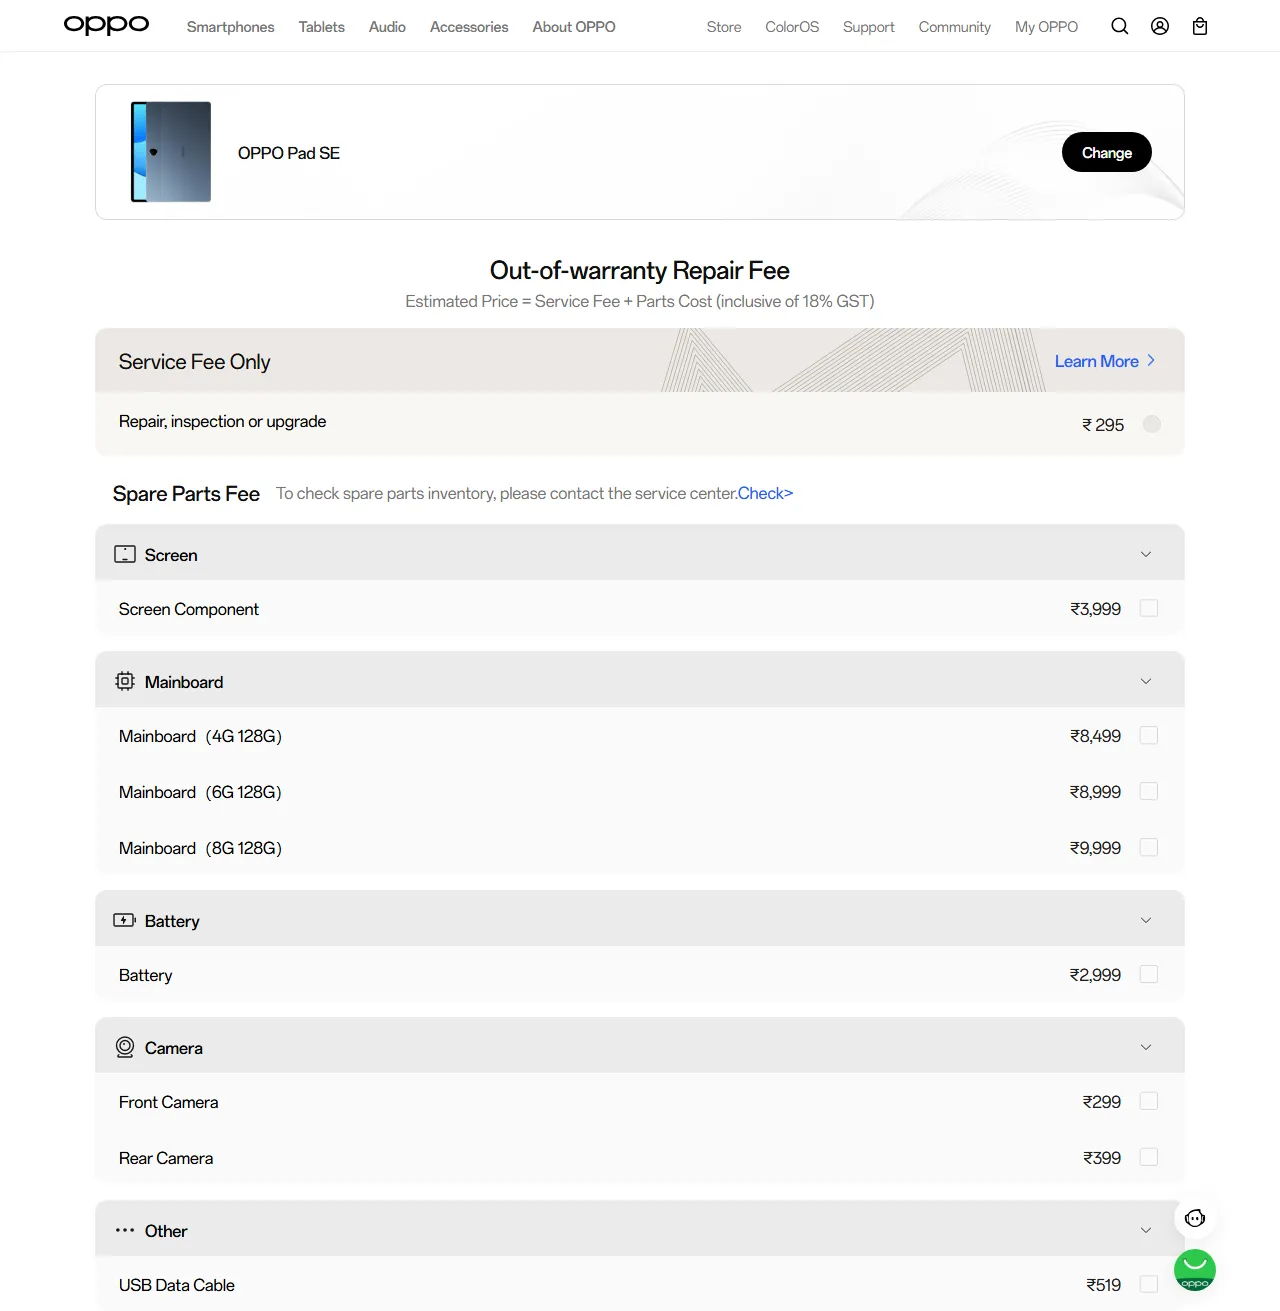Open the chat assistant robot icon
This screenshot has width=1280, height=1311.
[x=1195, y=1218]
